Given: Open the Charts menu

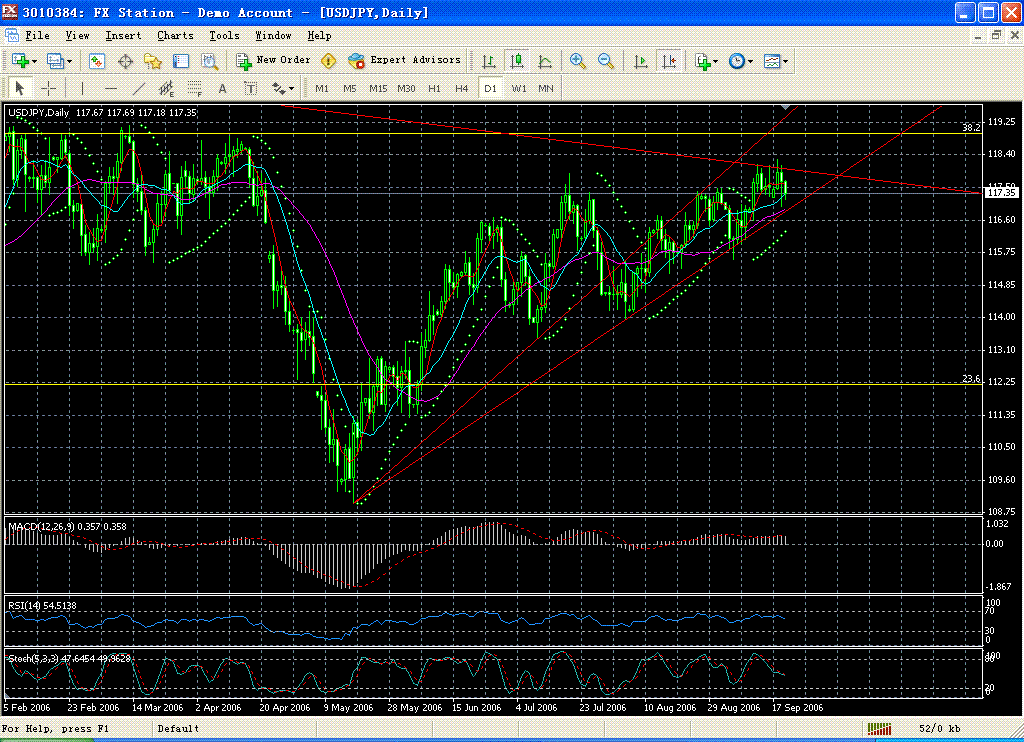Looking at the screenshot, I should [x=175, y=35].
